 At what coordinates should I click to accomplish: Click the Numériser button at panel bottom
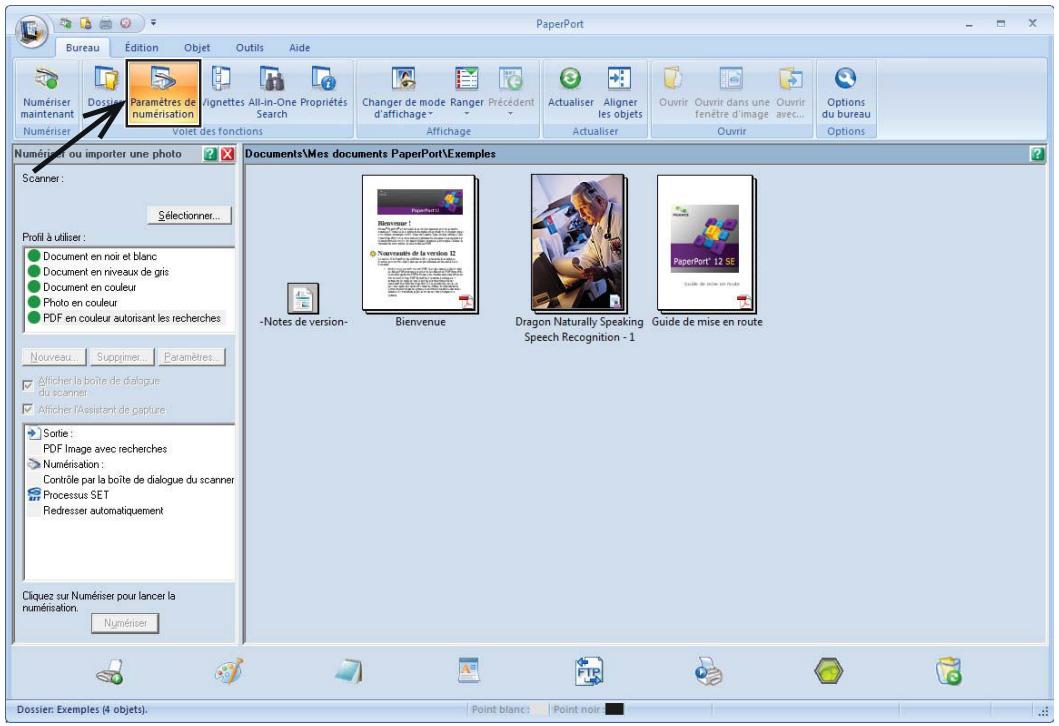coord(125,623)
